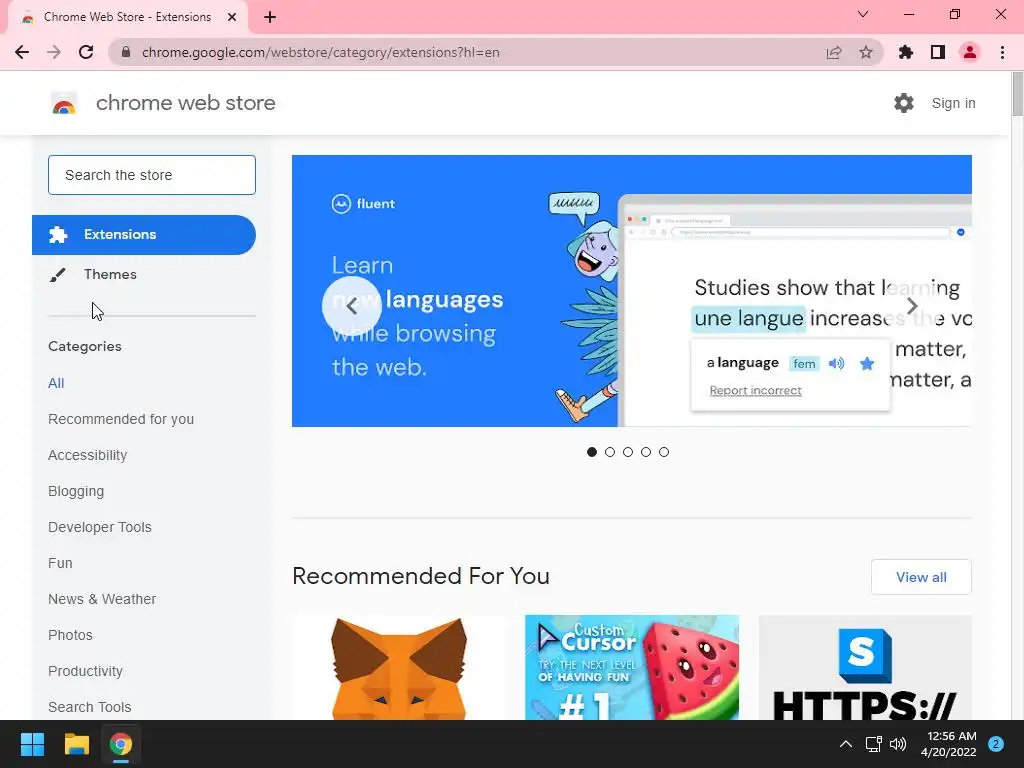Close the Chrome Web Store tab
This screenshot has width=1024, height=768.
(232, 17)
